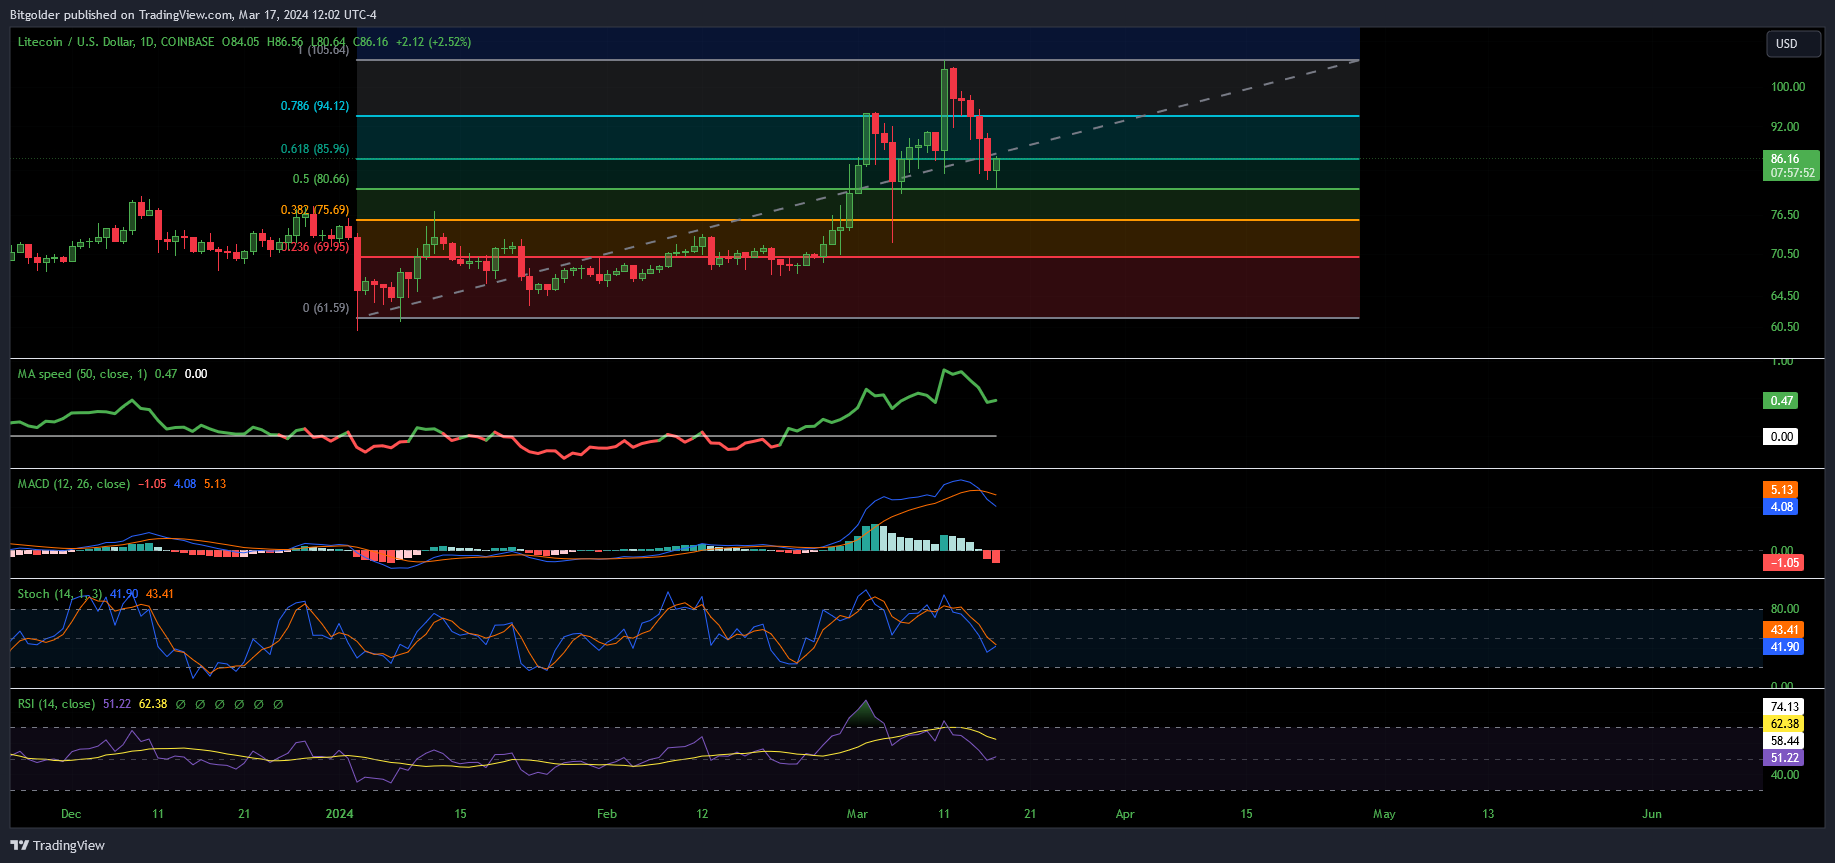The image size is (1835, 863).
Task: Click the MA speed (50, close, 1) indicator title
Action: pos(83,374)
